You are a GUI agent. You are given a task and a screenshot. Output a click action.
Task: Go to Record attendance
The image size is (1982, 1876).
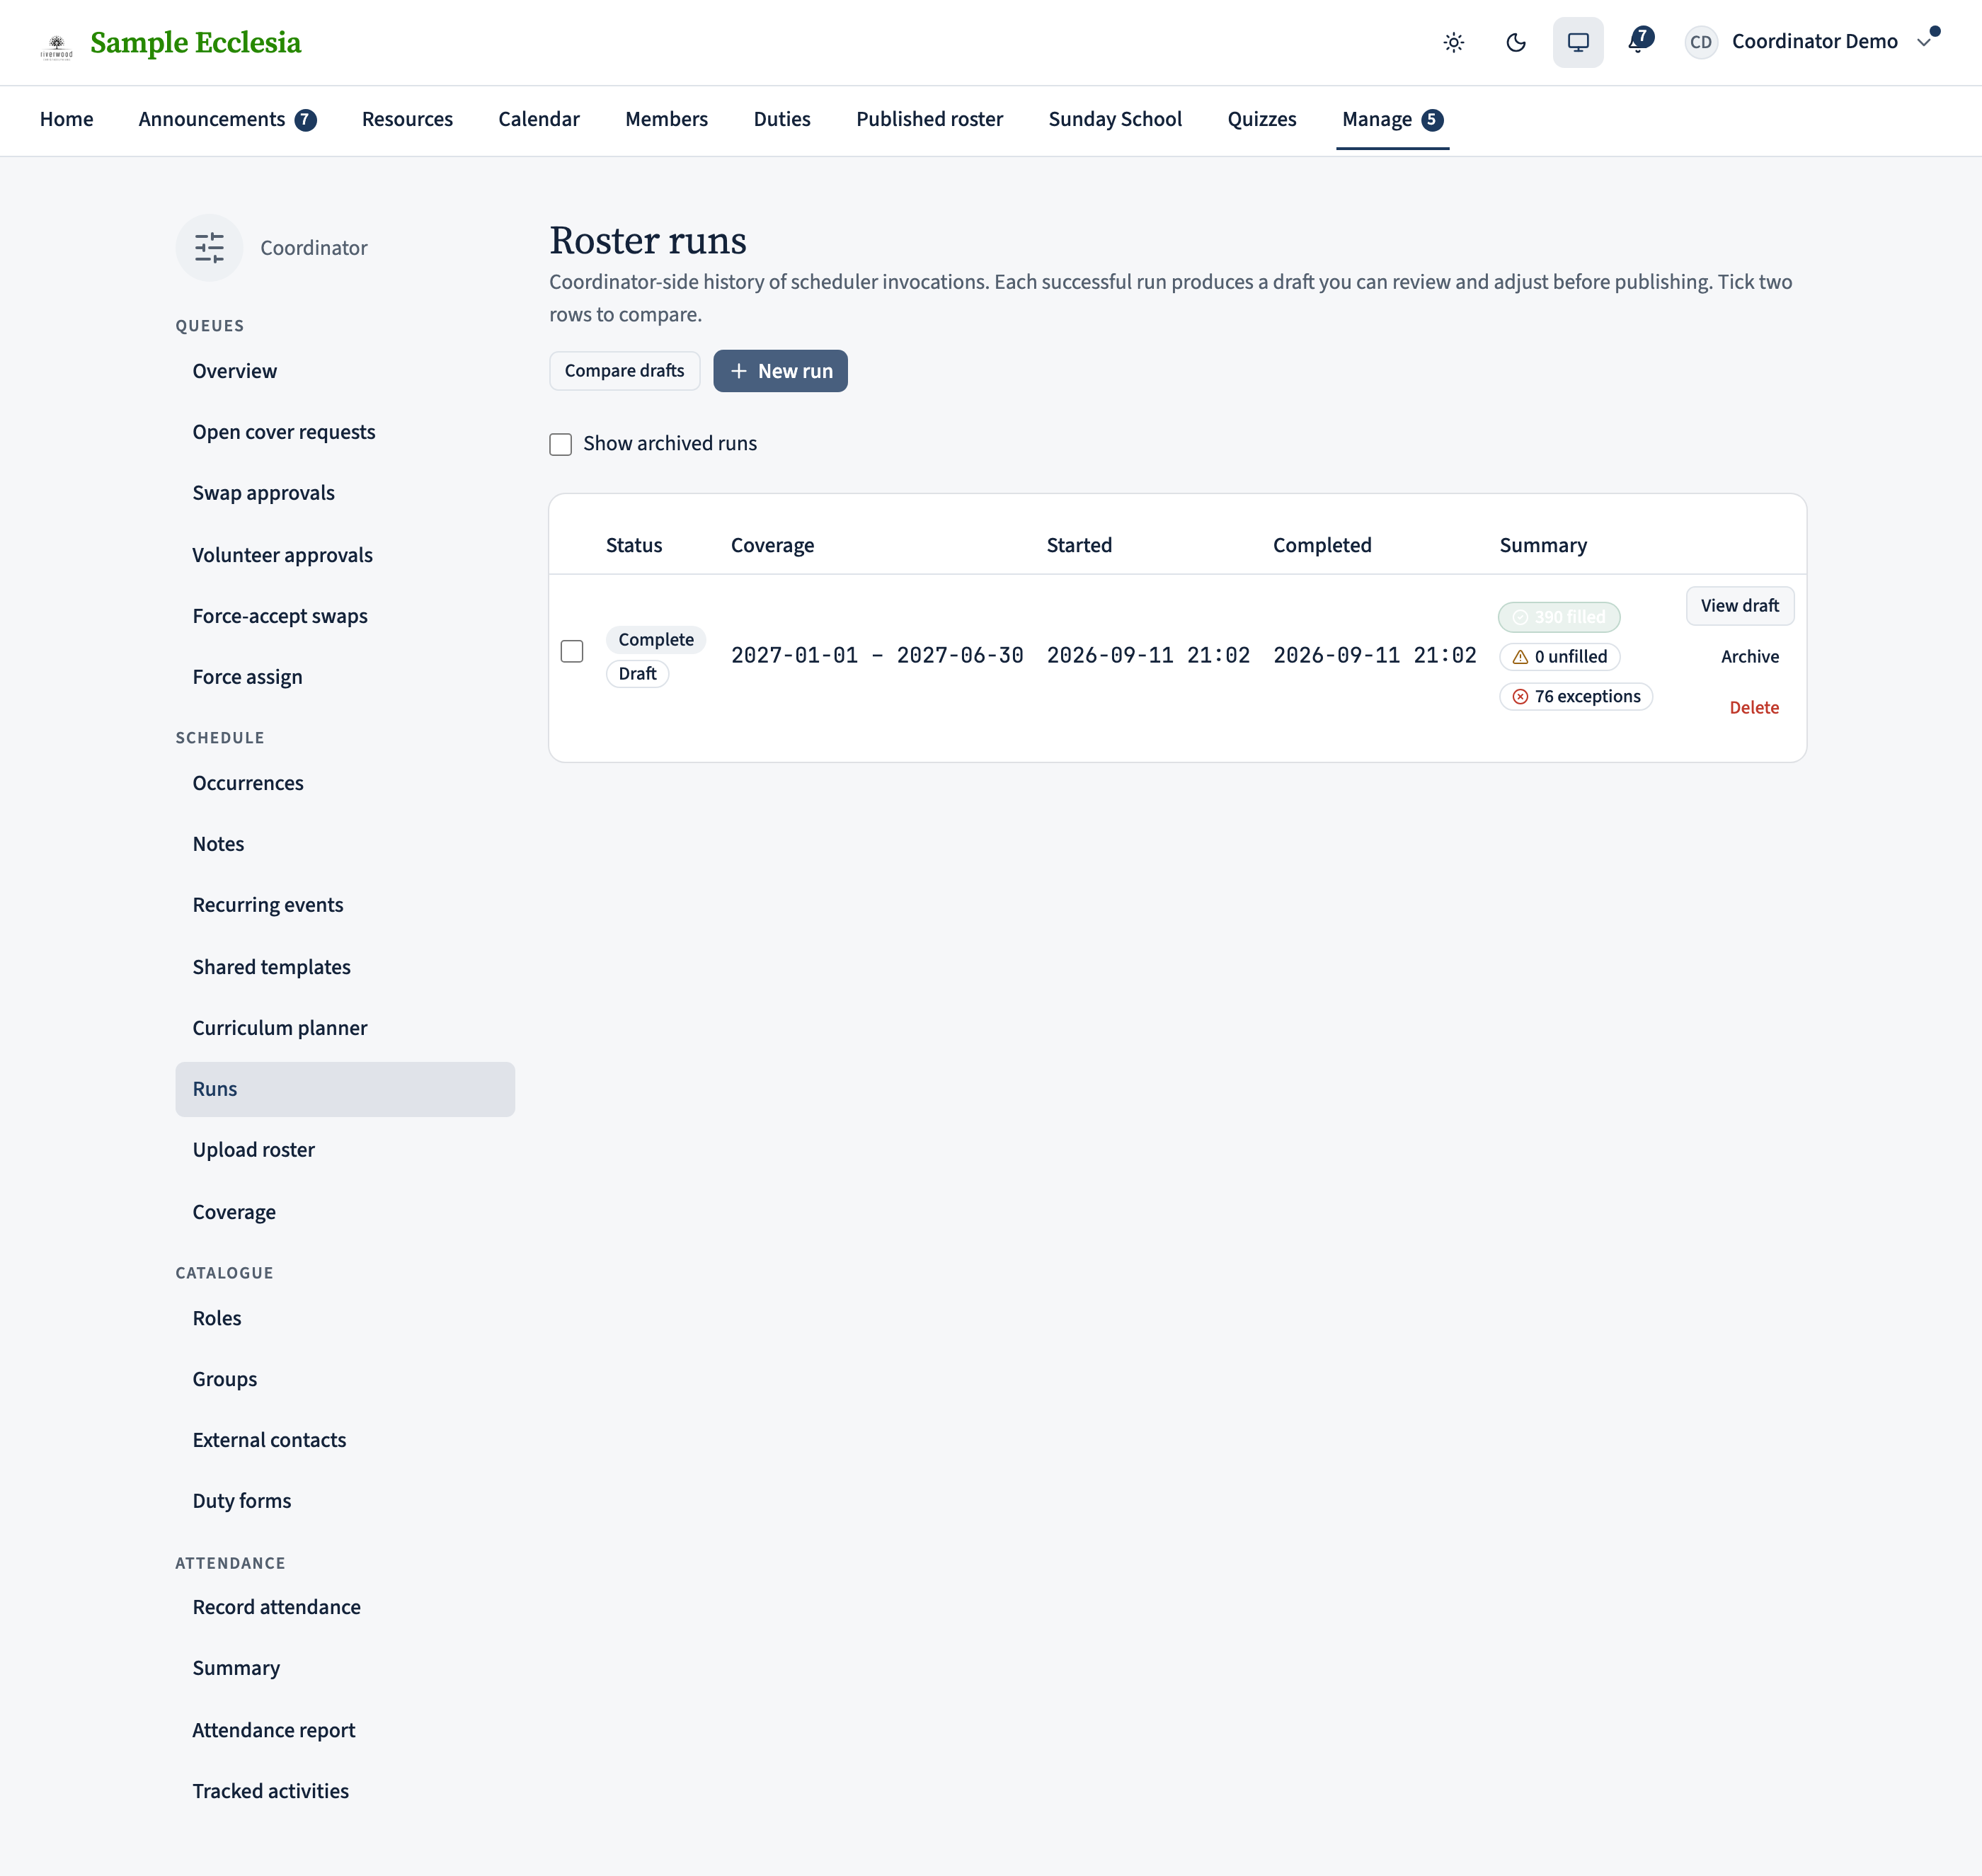[x=345, y=1607]
